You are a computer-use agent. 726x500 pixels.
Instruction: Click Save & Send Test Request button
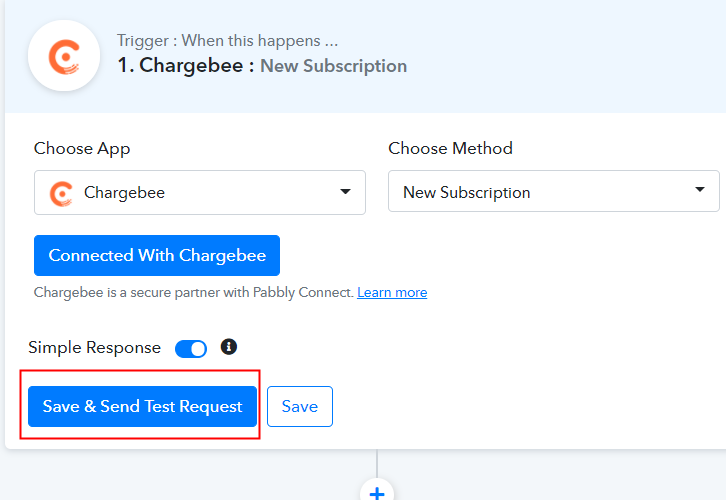(x=143, y=406)
